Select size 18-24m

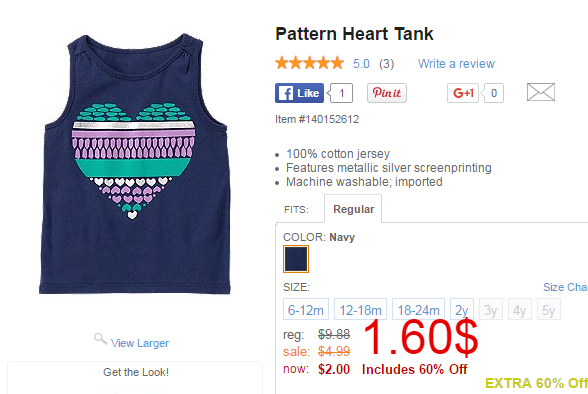418,309
